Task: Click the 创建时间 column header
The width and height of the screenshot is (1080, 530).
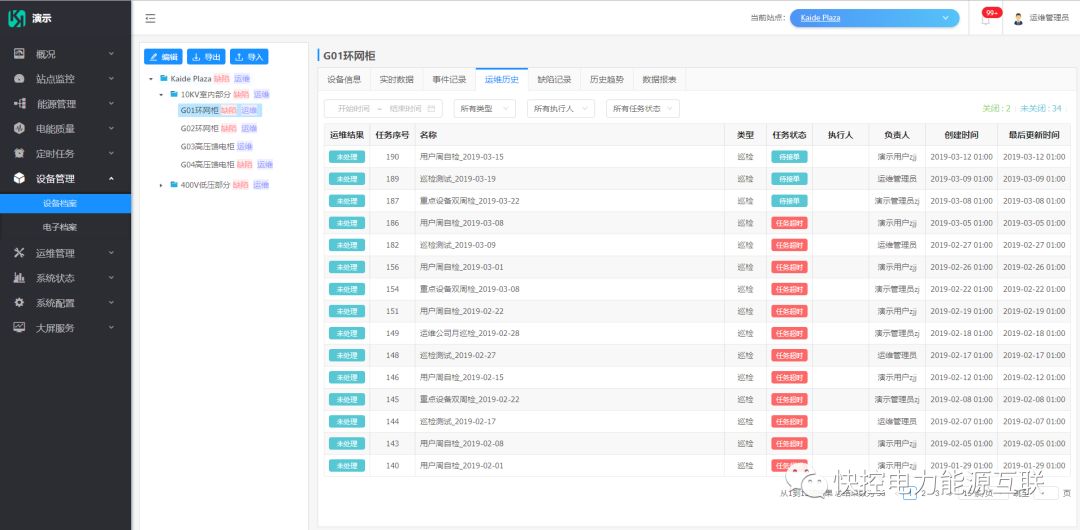Action: [x=961, y=135]
